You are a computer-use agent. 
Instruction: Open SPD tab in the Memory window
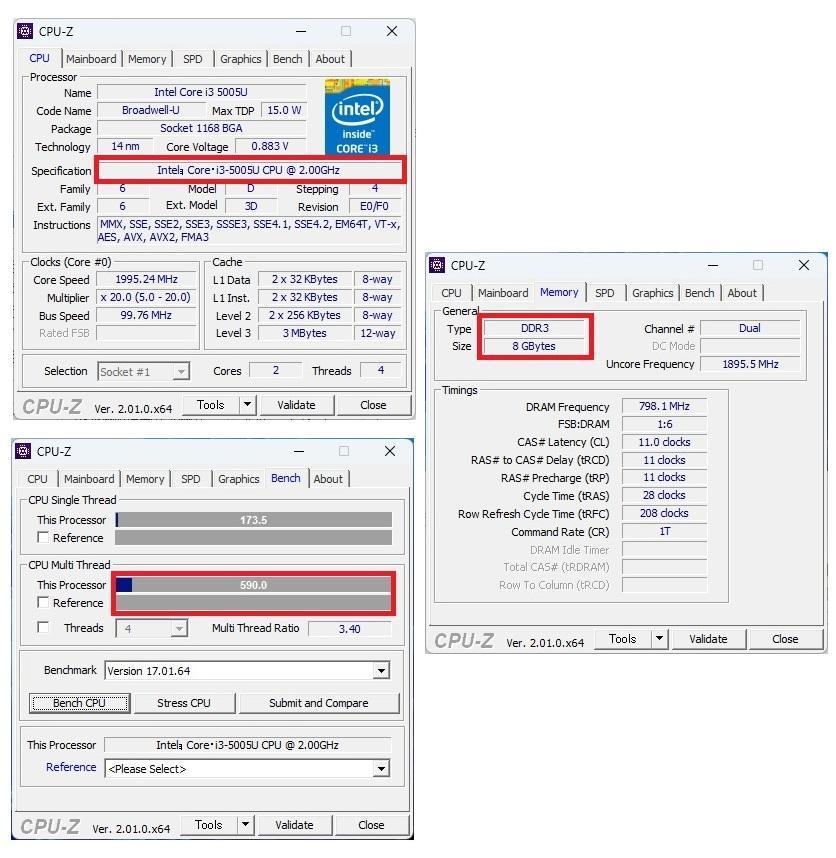pyautogui.click(x=605, y=293)
